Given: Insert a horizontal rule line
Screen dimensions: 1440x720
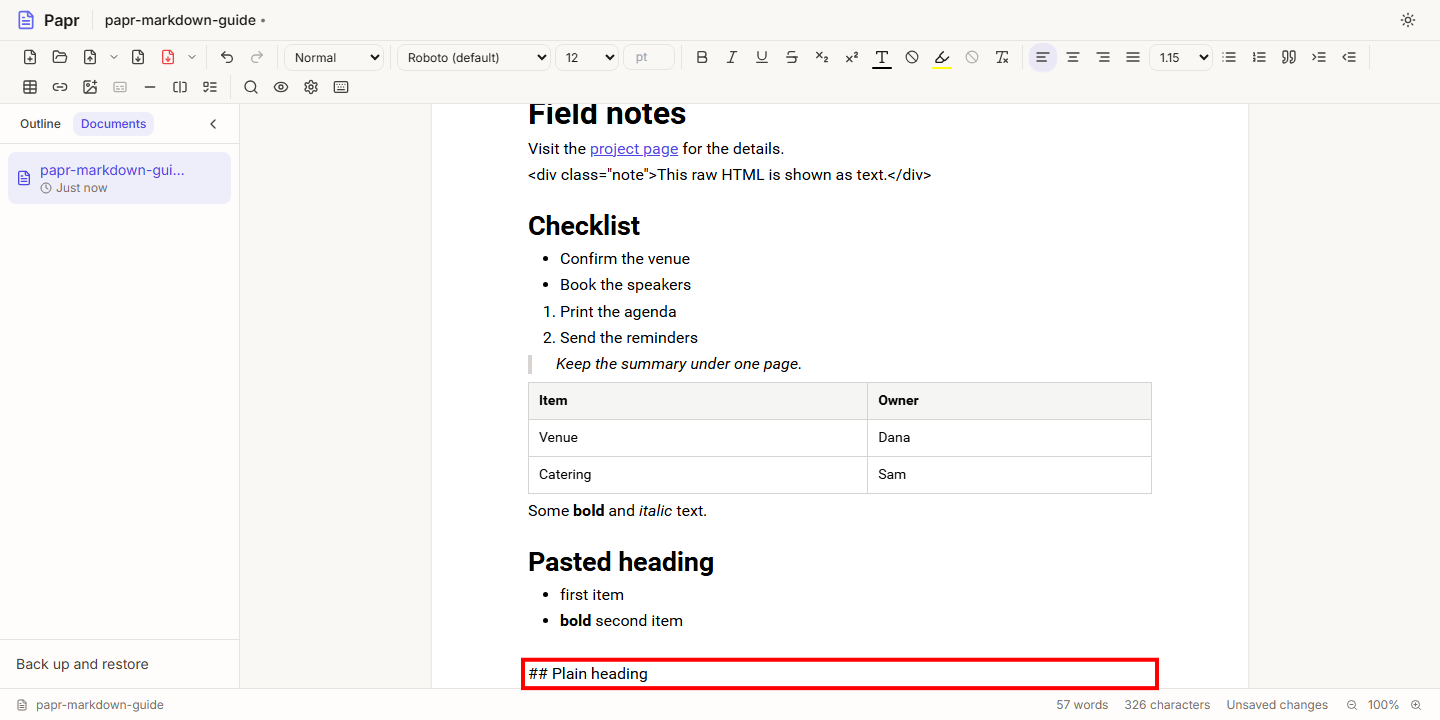Looking at the screenshot, I should (x=150, y=87).
